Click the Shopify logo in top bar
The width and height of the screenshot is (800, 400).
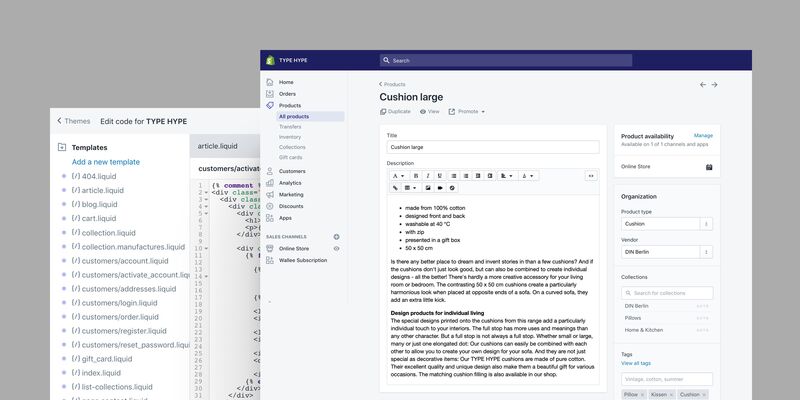coord(270,60)
